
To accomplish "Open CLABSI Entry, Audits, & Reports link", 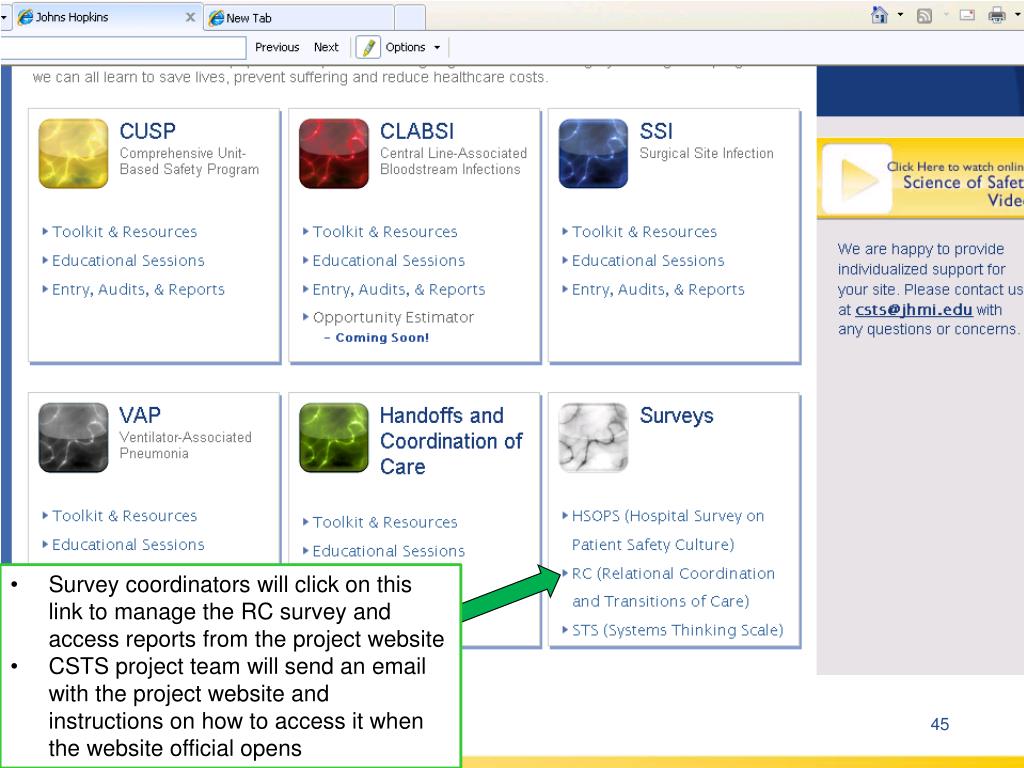I will (x=398, y=289).
